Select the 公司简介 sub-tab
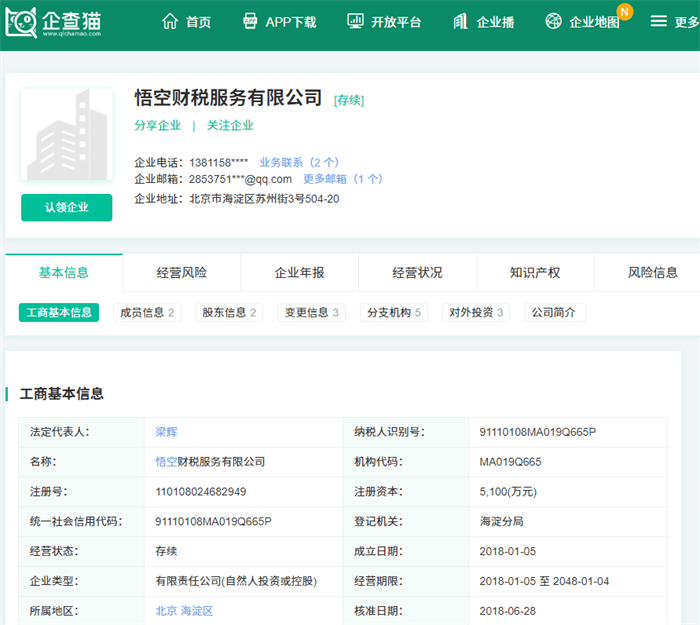 pyautogui.click(x=554, y=312)
